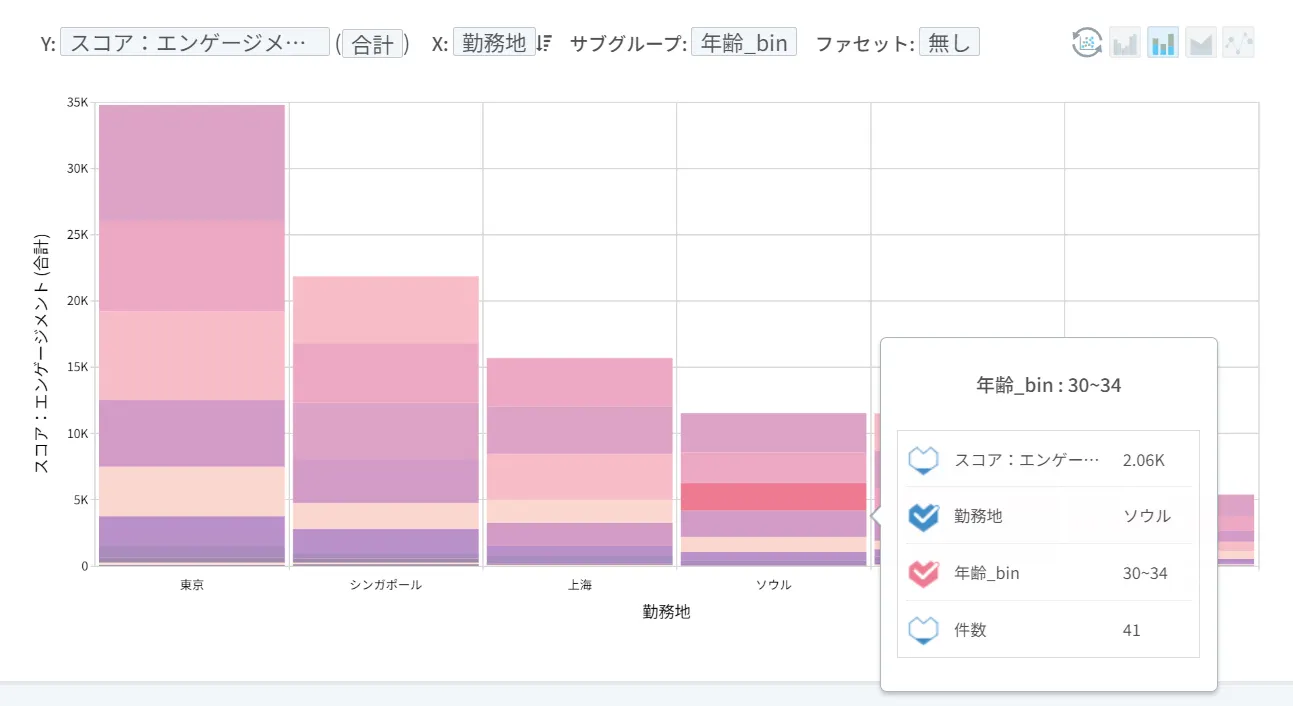Click the 東京 x-axis label
Screen dimensions: 1293x706
coord(192,585)
